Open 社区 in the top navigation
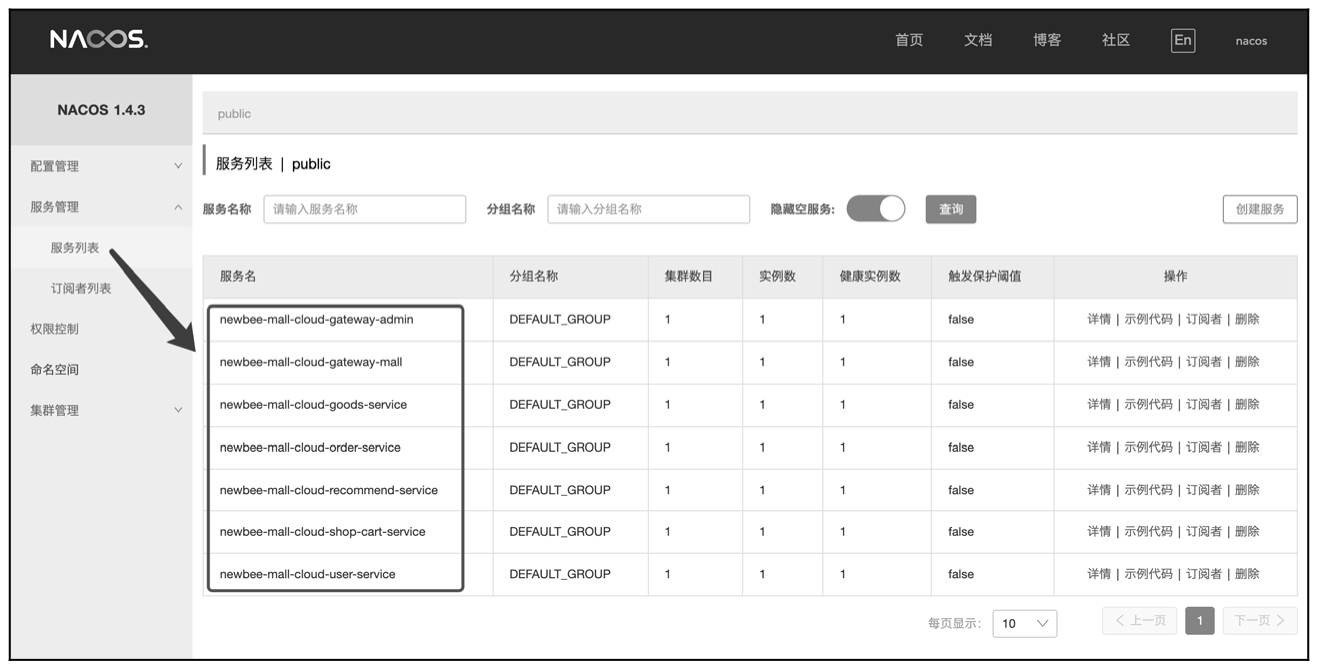The width and height of the screenshot is (1318, 669). [1116, 40]
